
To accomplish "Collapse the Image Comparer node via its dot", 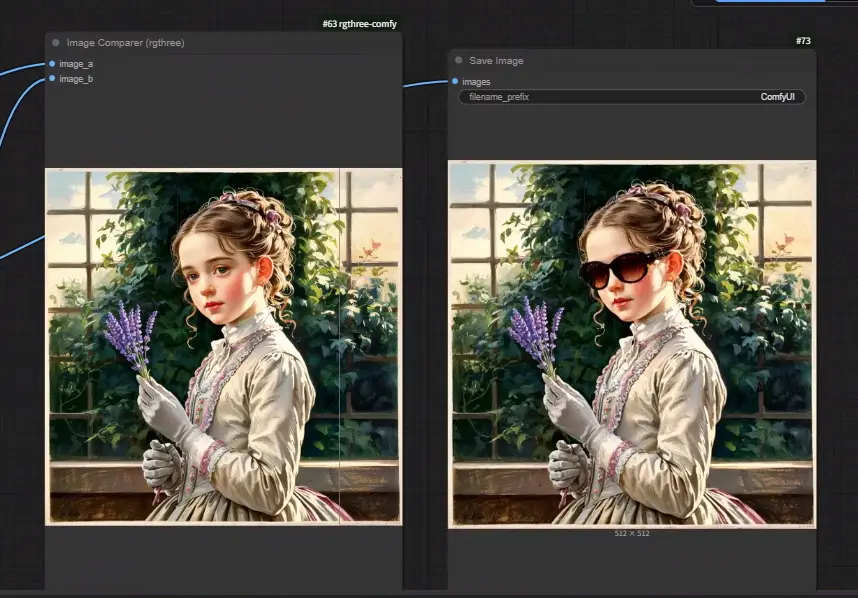I will pyautogui.click(x=56, y=43).
